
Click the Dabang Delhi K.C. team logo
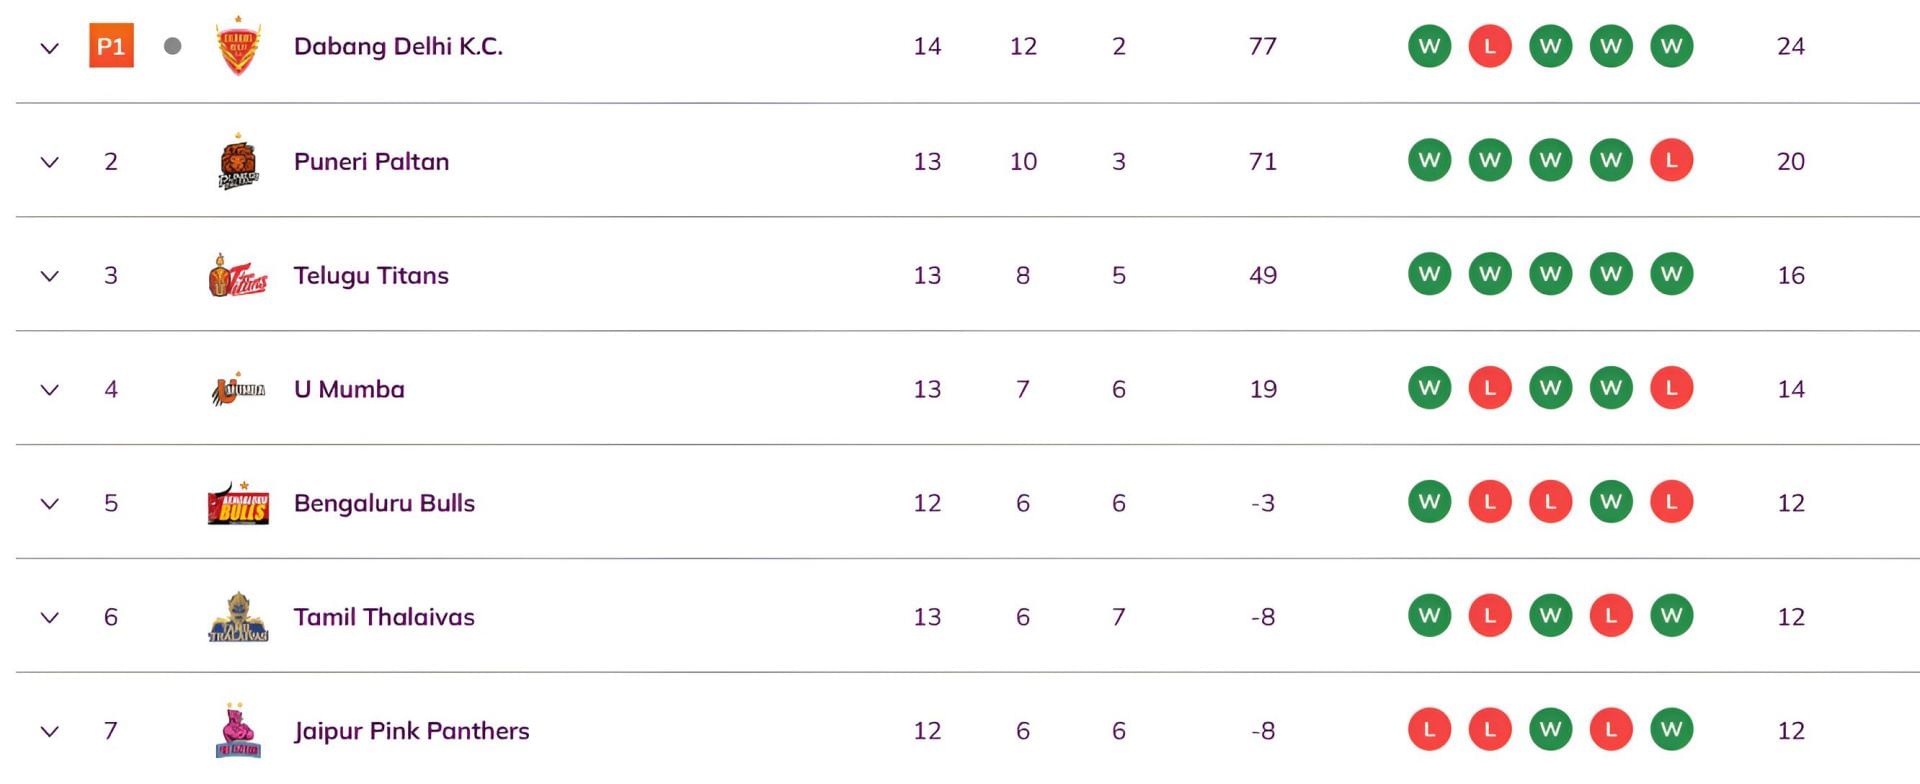(x=238, y=46)
